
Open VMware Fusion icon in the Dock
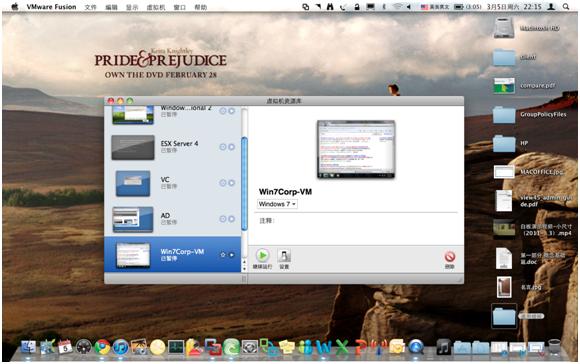tap(213, 347)
